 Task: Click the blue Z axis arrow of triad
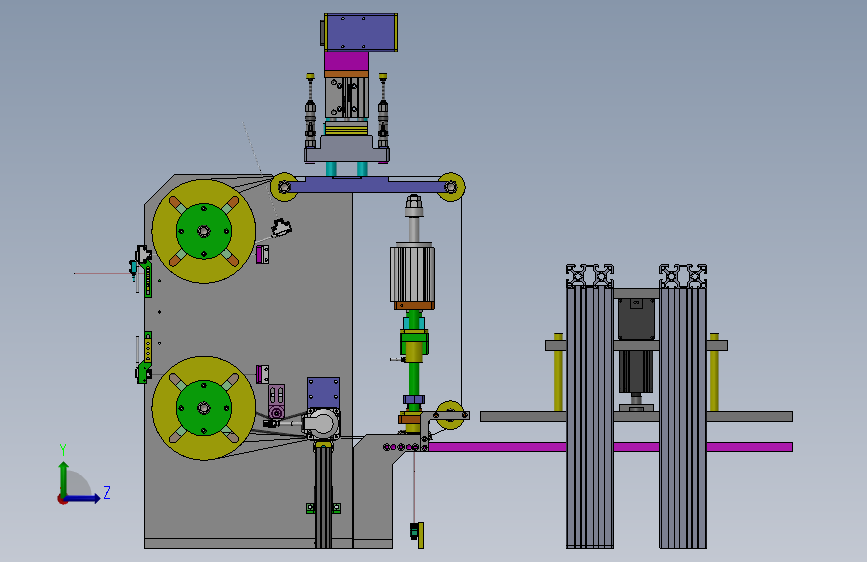click(x=83, y=498)
